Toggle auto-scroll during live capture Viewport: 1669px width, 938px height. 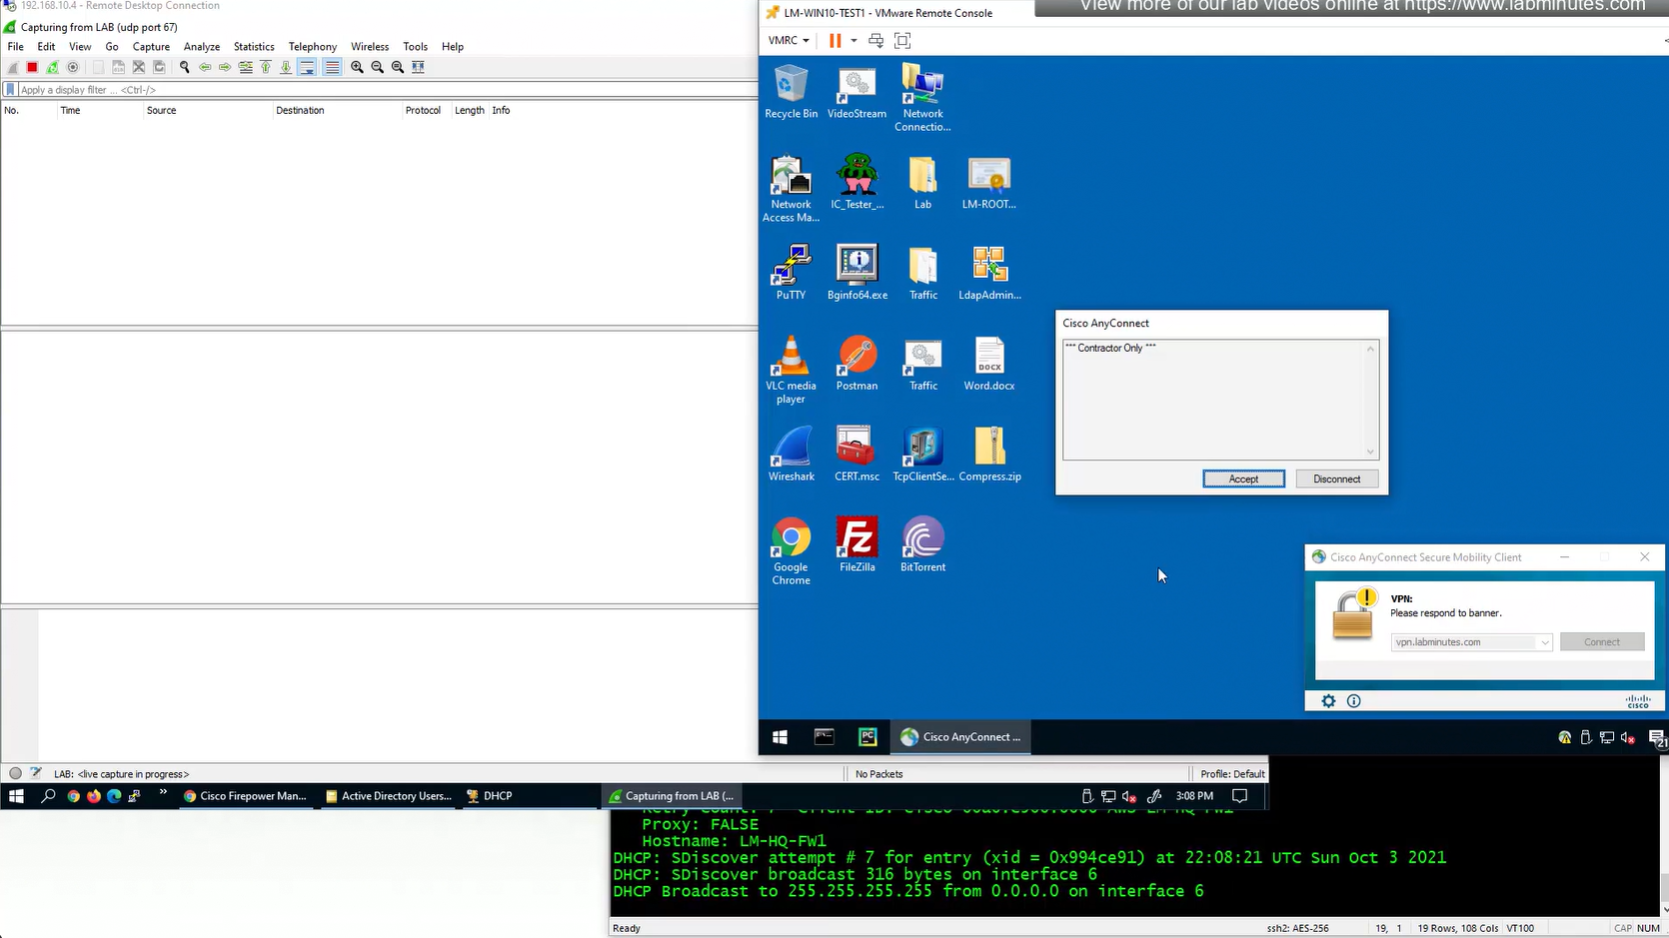coord(307,67)
